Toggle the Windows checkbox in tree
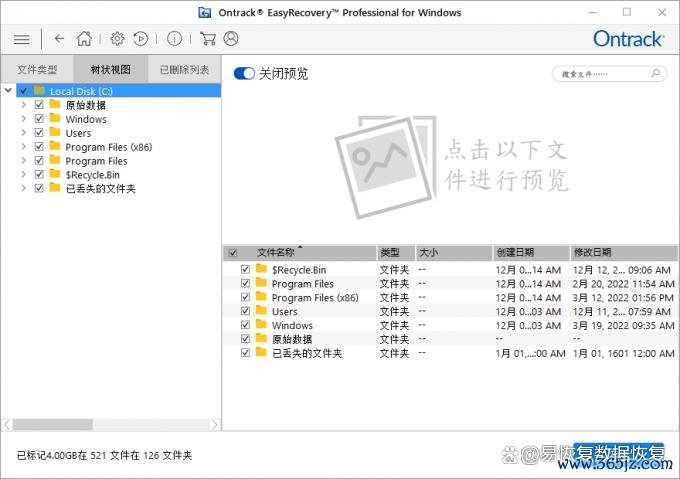 pyautogui.click(x=39, y=119)
